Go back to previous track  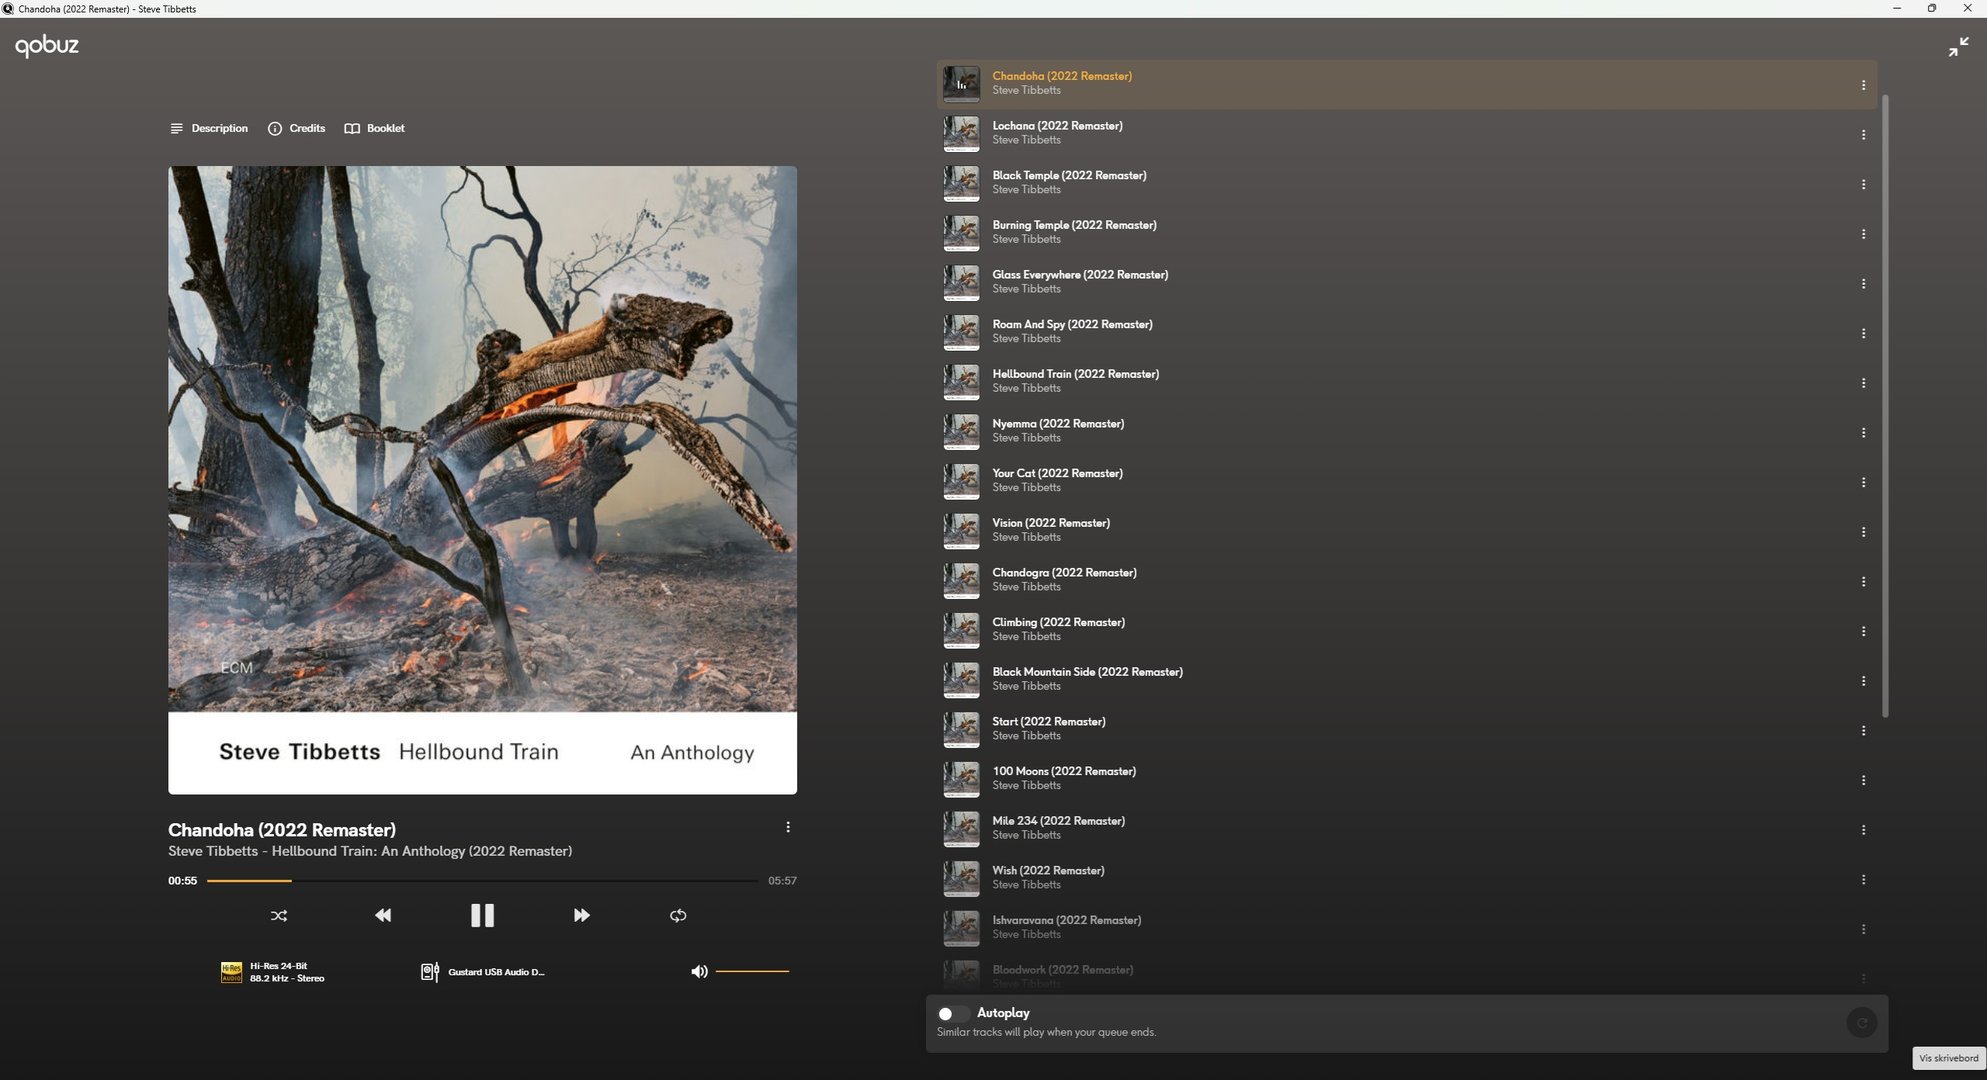pyautogui.click(x=383, y=915)
